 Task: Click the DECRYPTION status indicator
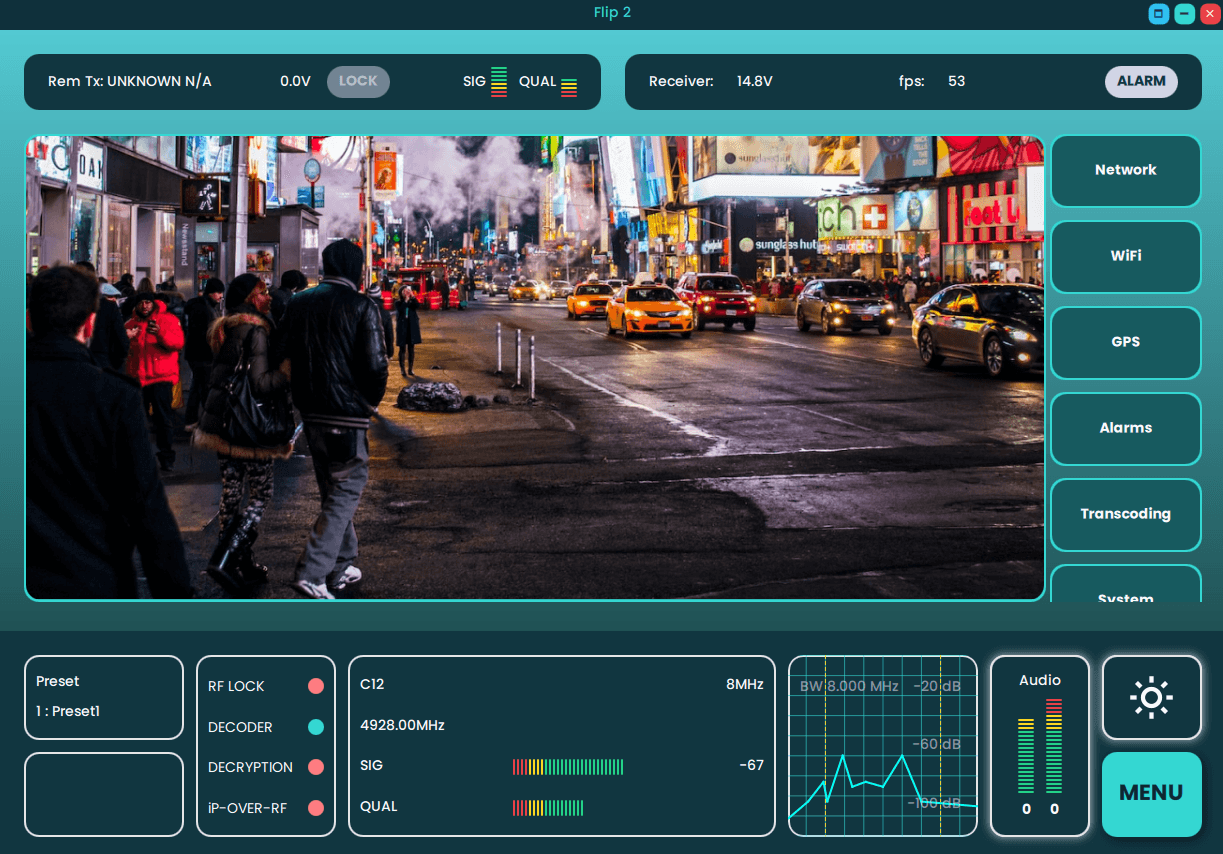tap(316, 767)
